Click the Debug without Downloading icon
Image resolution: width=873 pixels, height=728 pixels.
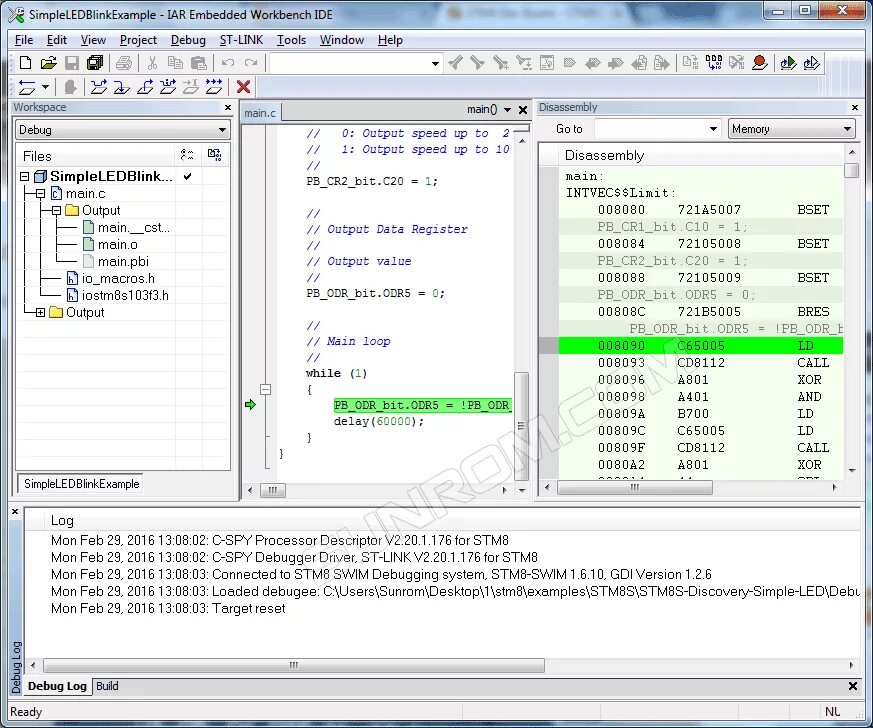pyautogui.click(x=812, y=63)
